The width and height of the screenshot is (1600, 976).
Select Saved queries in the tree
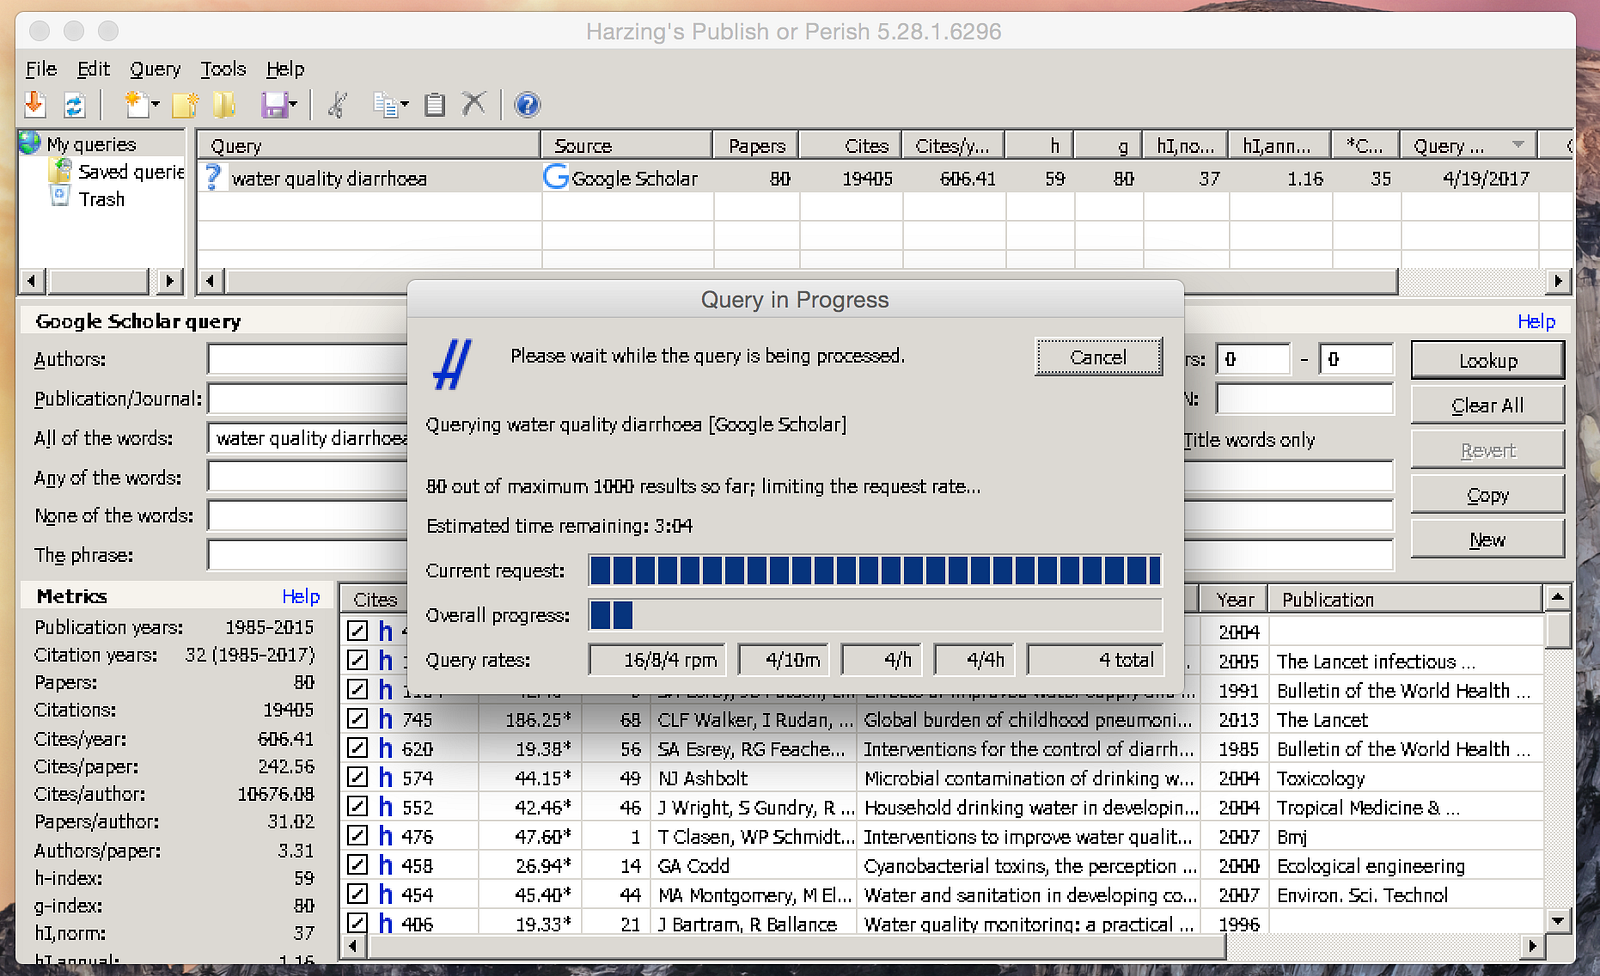tap(131, 172)
